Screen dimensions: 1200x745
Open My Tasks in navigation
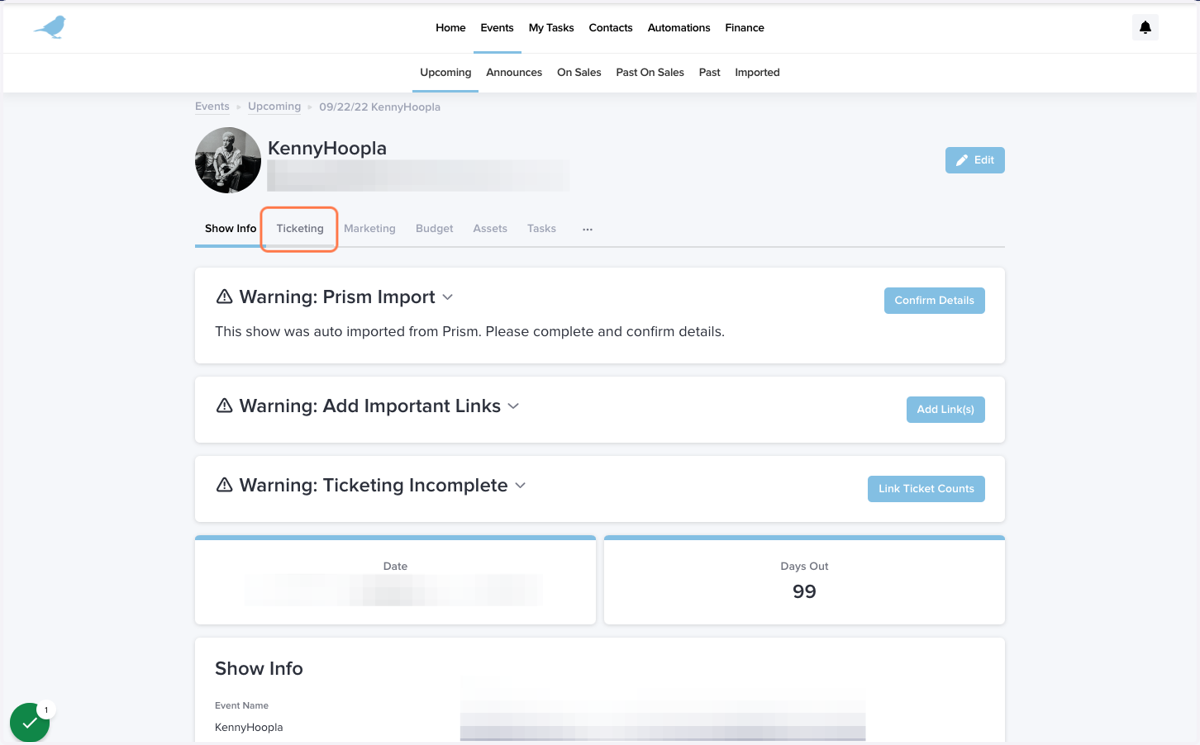tap(551, 28)
